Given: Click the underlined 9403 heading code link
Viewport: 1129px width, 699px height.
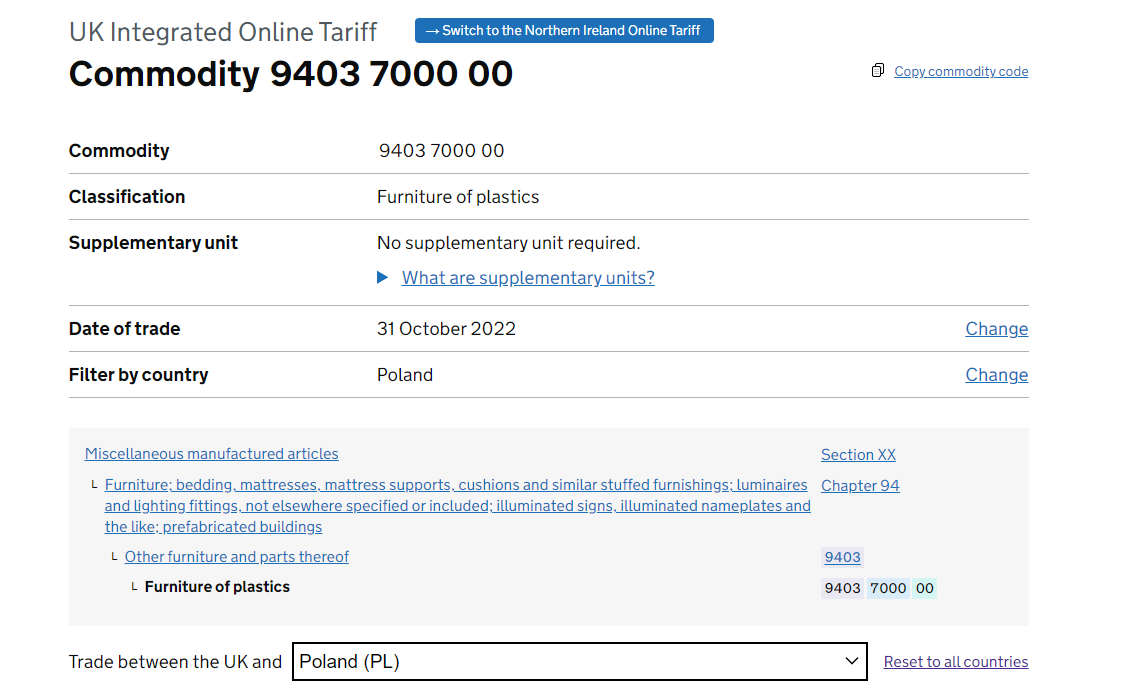Looking at the screenshot, I should coord(842,558).
